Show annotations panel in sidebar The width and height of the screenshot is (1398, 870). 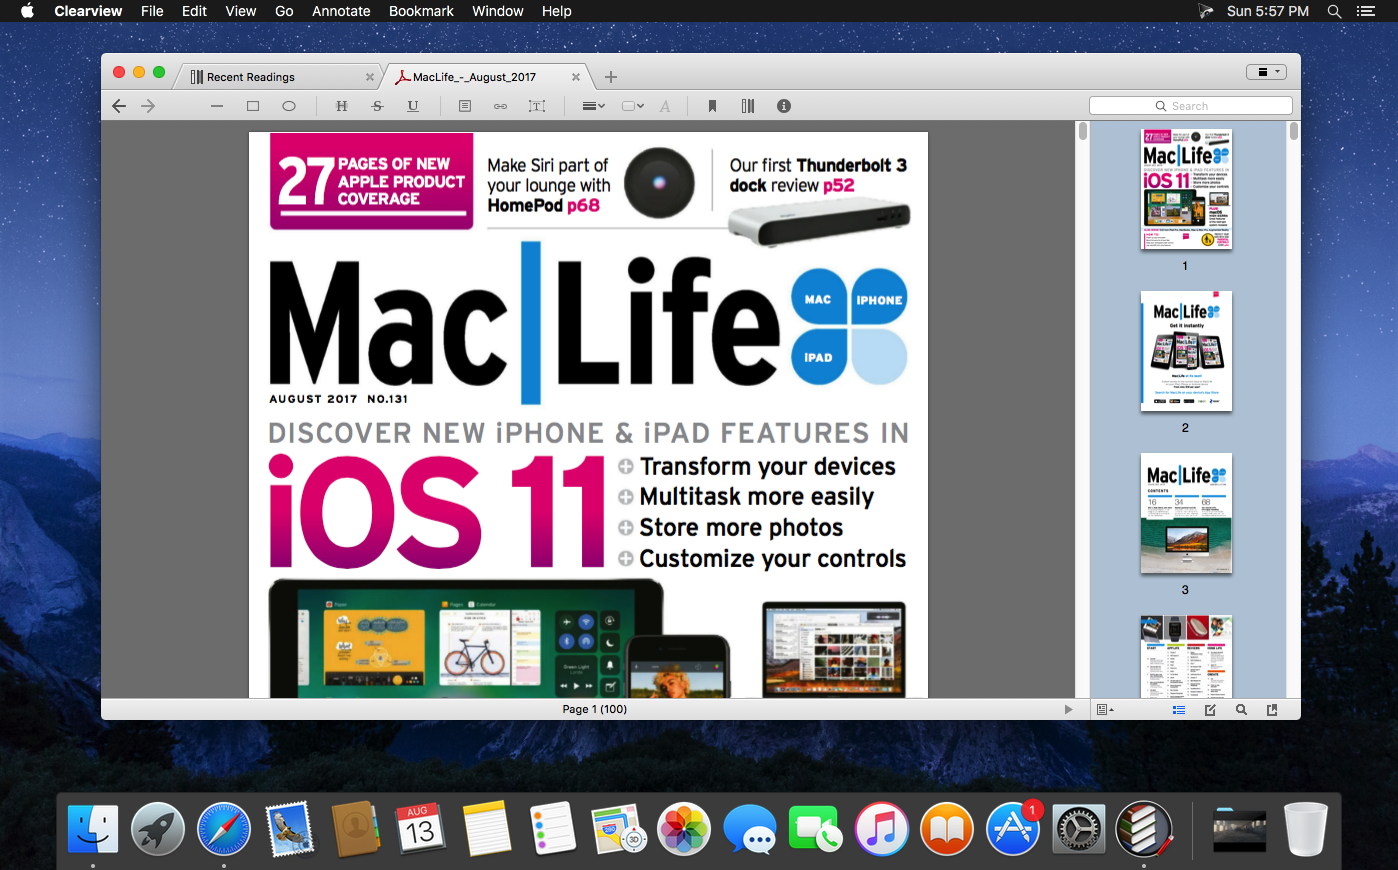point(1210,709)
